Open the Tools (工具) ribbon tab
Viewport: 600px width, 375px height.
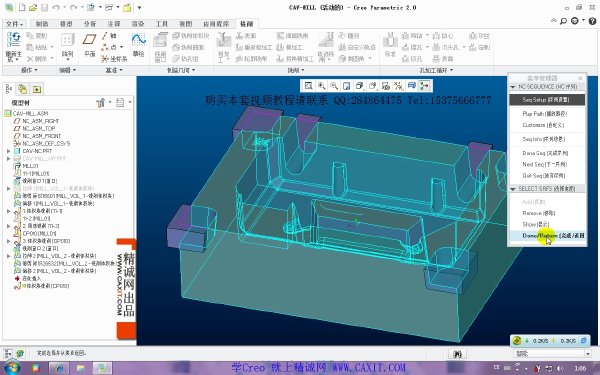point(161,24)
